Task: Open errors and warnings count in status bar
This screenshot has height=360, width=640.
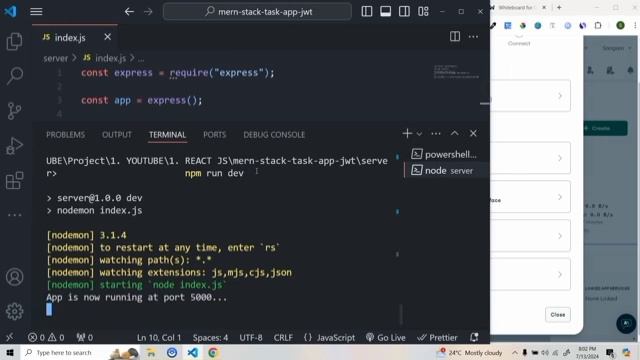Action: click(46, 338)
